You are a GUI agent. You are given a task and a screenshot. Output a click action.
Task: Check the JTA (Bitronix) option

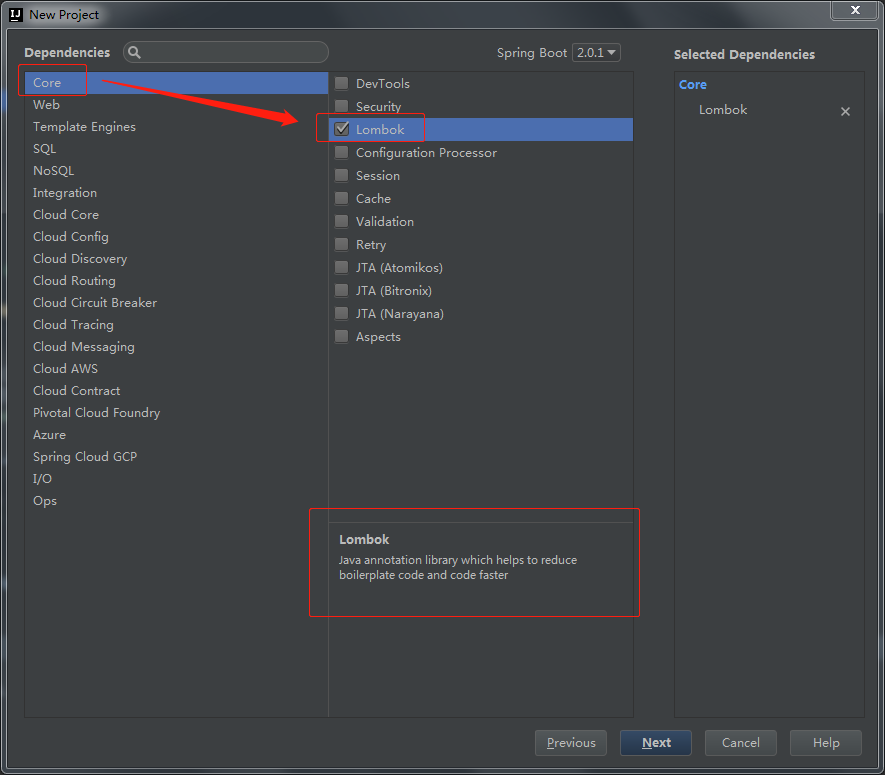(x=341, y=291)
